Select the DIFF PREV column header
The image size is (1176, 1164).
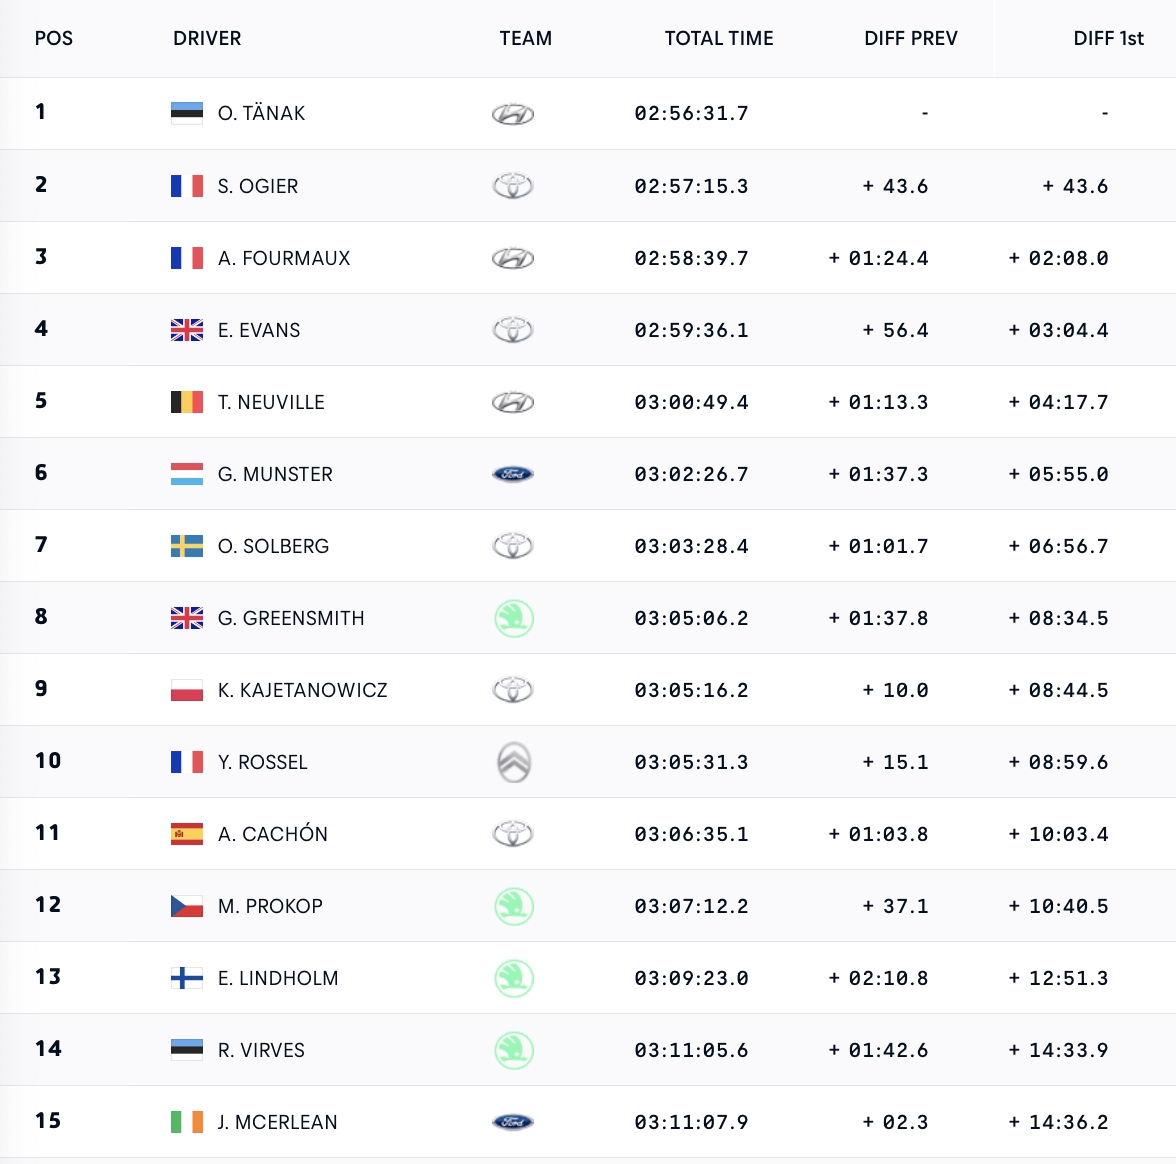tap(910, 38)
